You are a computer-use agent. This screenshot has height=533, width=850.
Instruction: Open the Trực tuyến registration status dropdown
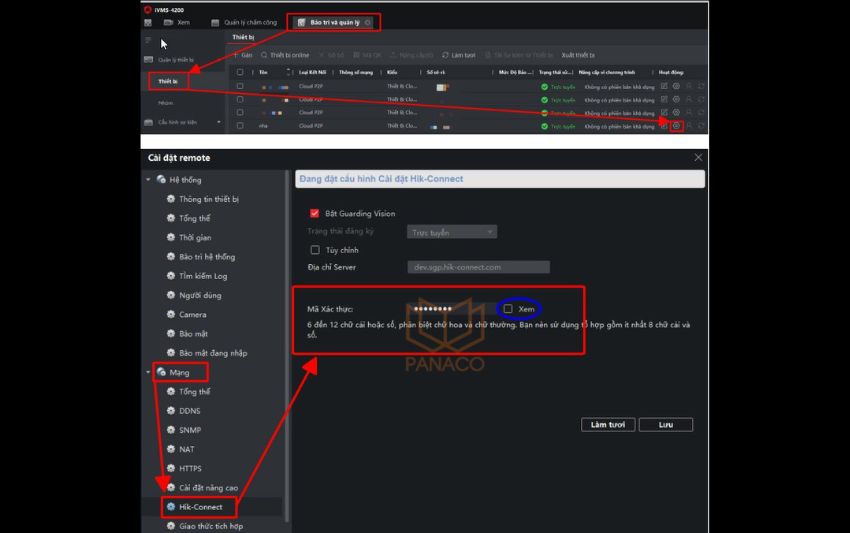coord(452,232)
